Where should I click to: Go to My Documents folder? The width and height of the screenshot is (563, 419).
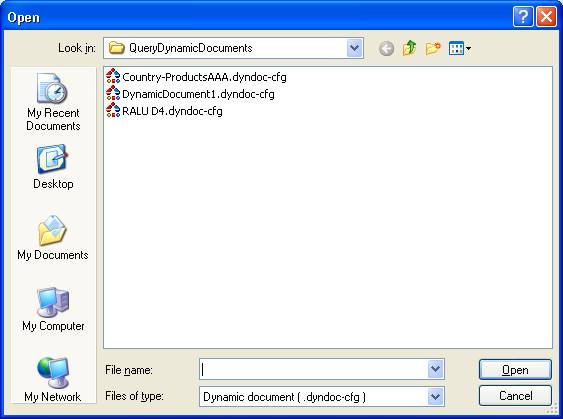tap(53, 238)
